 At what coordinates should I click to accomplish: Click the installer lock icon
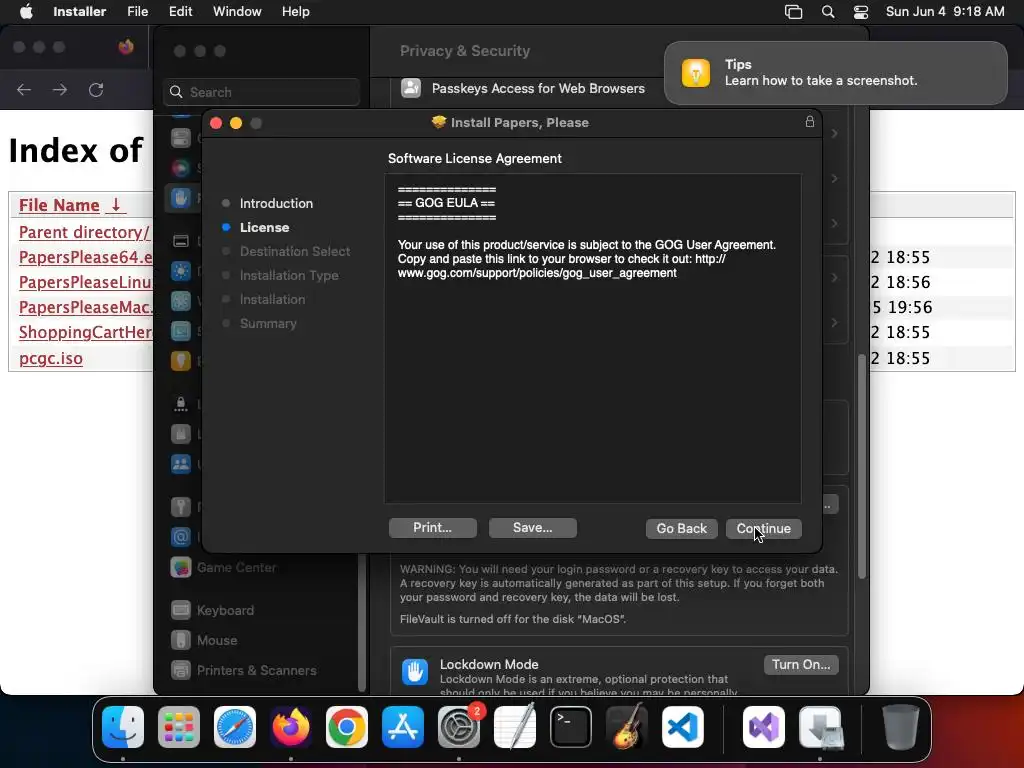click(x=810, y=122)
